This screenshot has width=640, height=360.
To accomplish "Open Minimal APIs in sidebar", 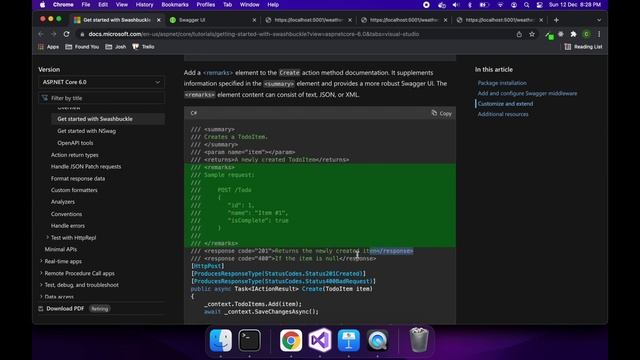I will 60,249.
